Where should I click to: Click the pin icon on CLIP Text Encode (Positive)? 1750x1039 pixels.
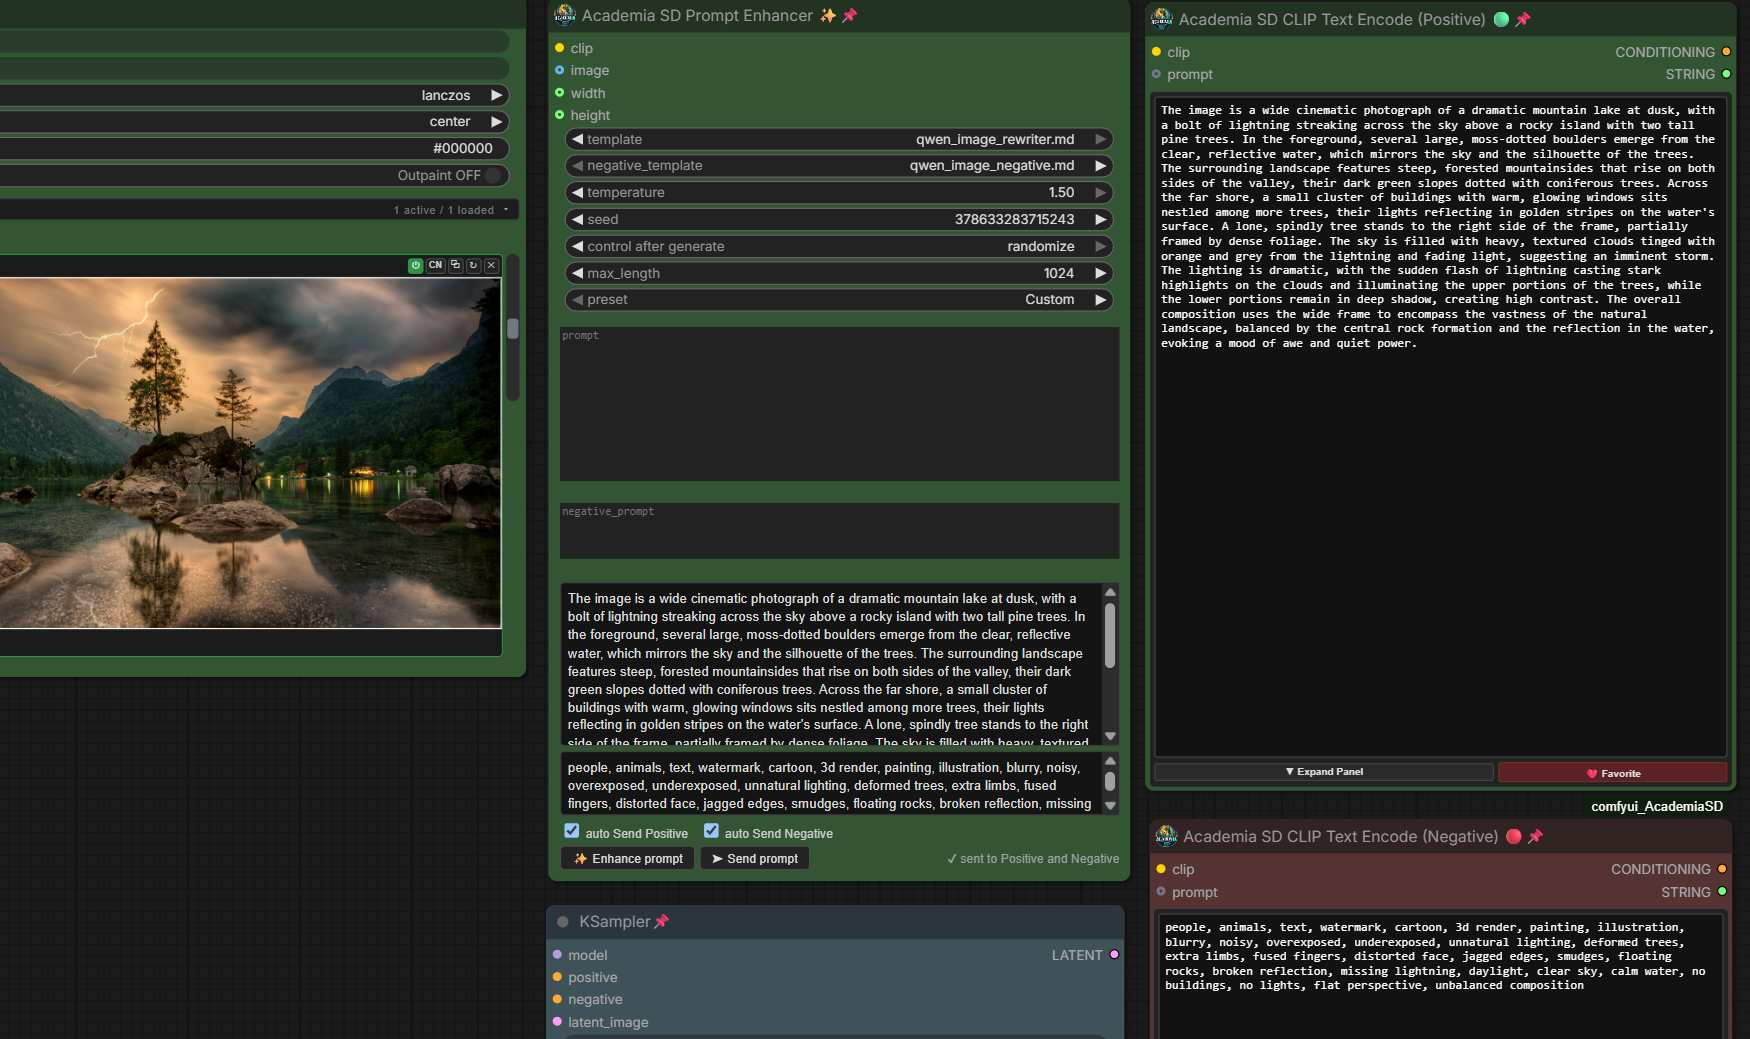(1523, 19)
